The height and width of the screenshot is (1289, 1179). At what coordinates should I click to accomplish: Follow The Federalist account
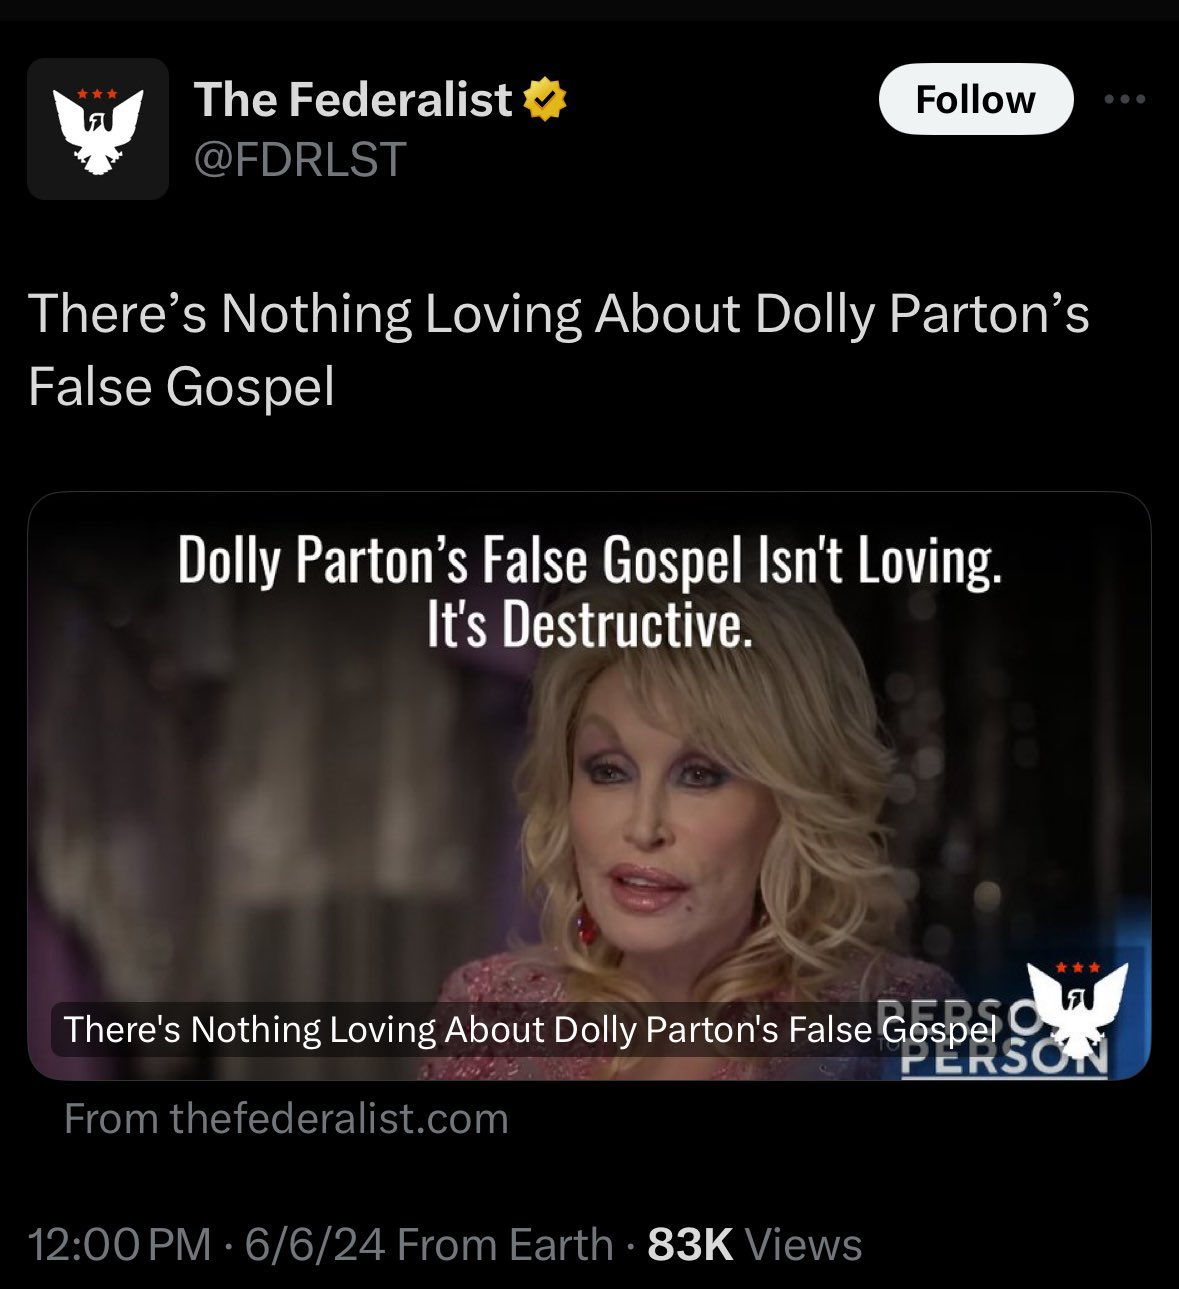coord(976,99)
